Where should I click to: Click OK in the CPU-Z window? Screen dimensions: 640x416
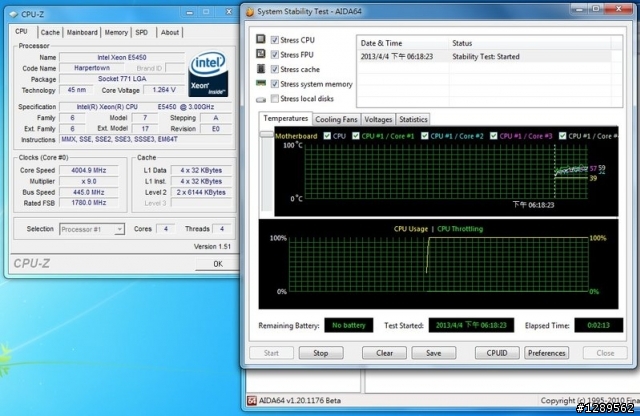(x=218, y=264)
